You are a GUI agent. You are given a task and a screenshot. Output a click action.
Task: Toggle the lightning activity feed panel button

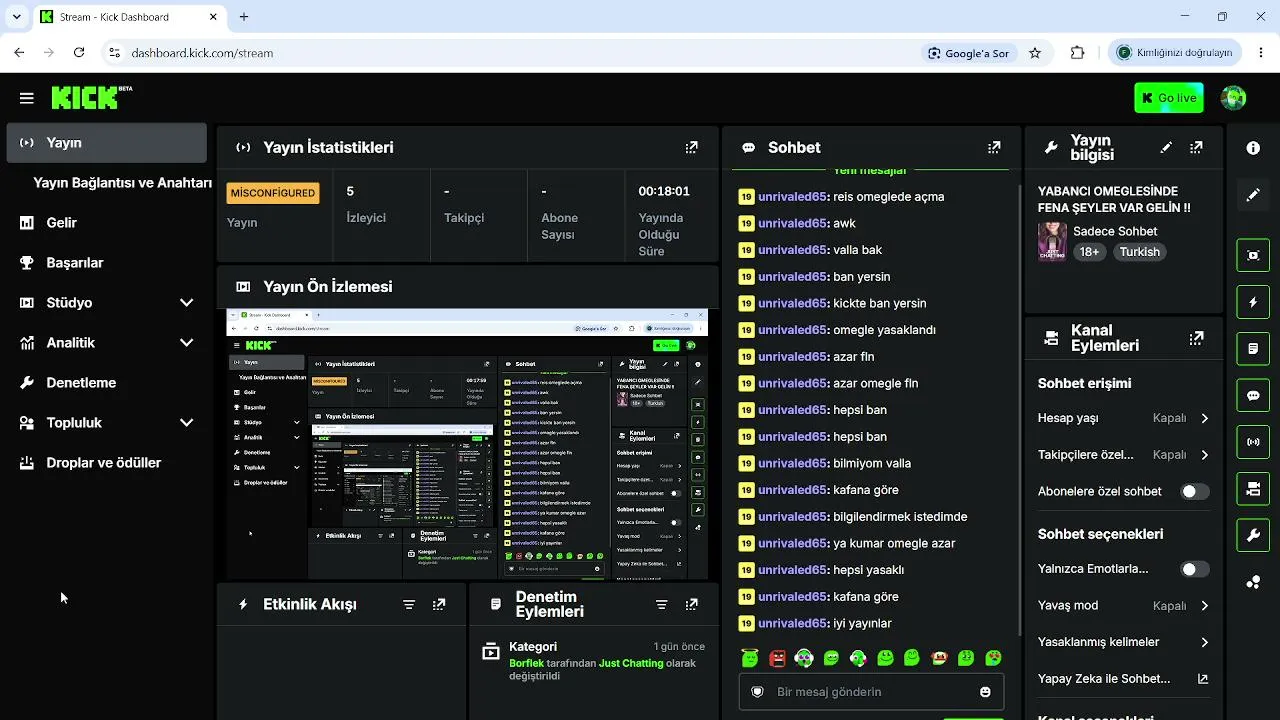[x=1253, y=302]
